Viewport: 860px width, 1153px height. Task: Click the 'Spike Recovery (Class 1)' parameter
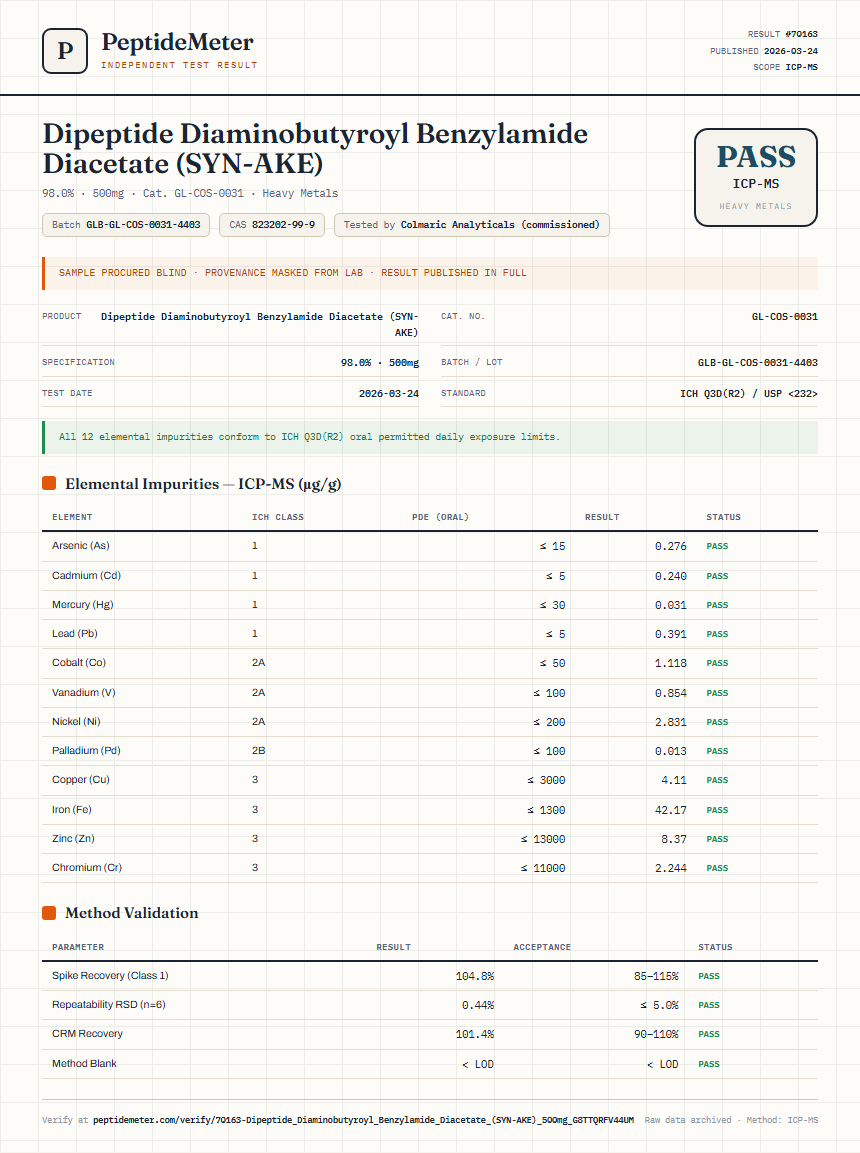110,976
